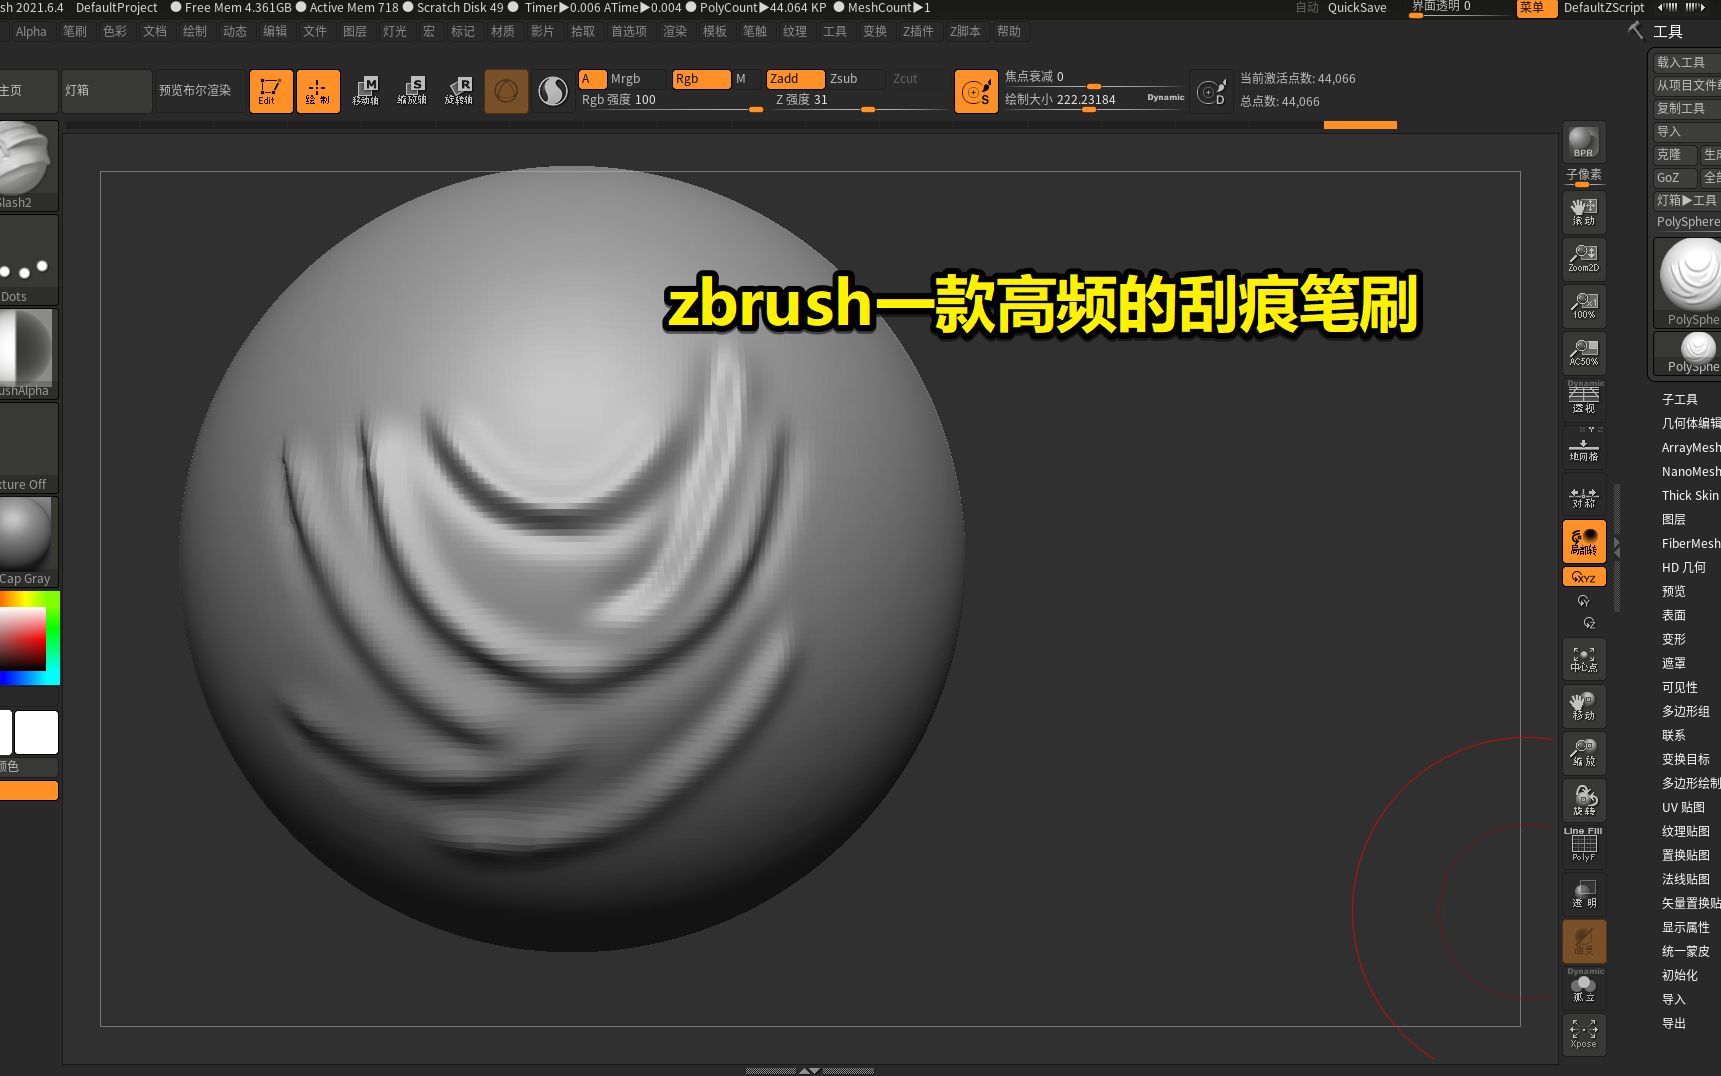Activate the 透视 perspective icon

point(1583,399)
